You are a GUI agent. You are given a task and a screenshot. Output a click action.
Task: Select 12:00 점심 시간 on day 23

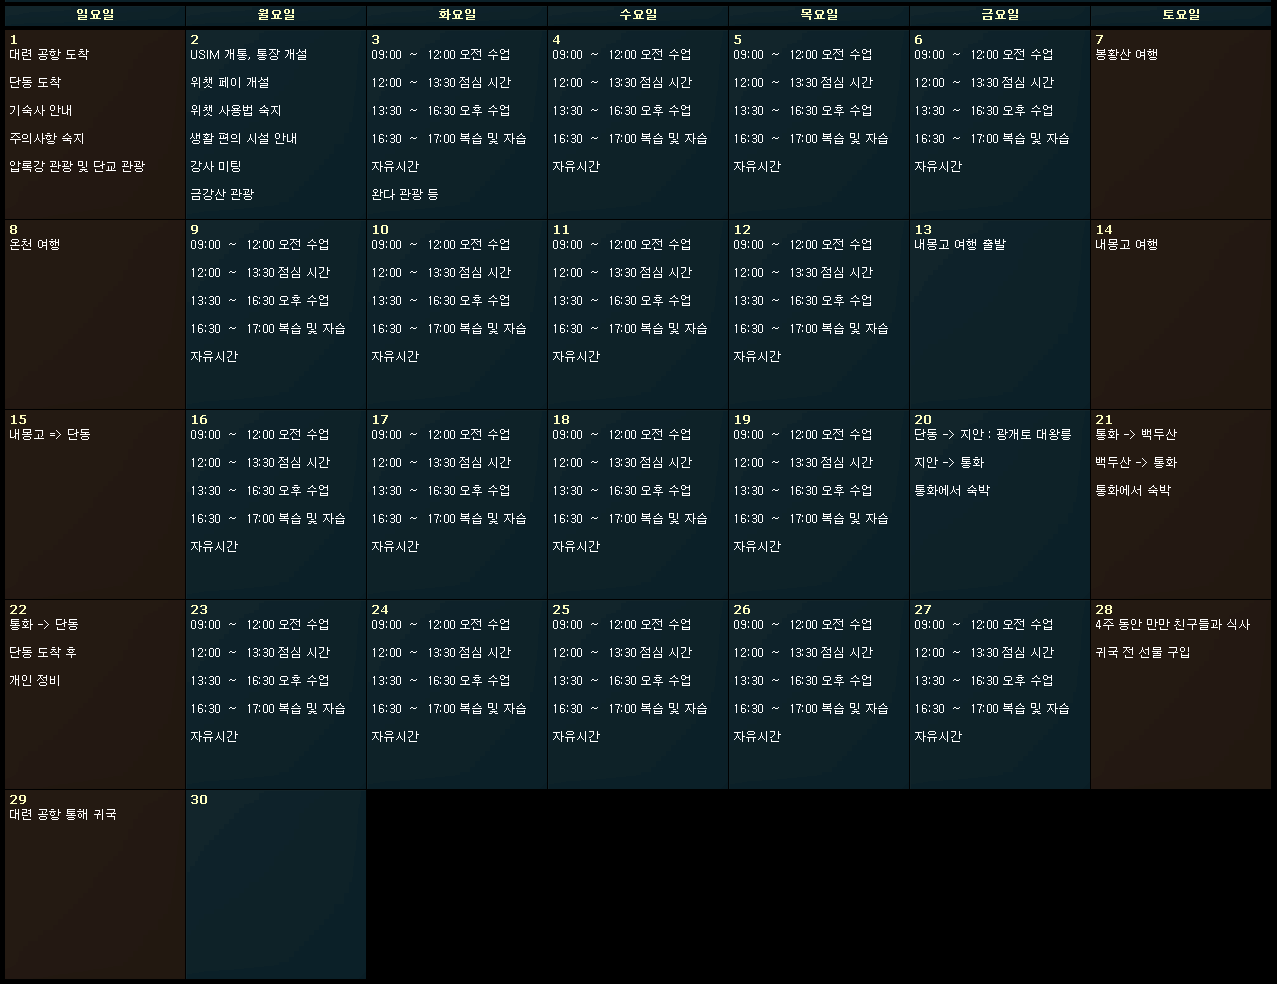tap(260, 653)
